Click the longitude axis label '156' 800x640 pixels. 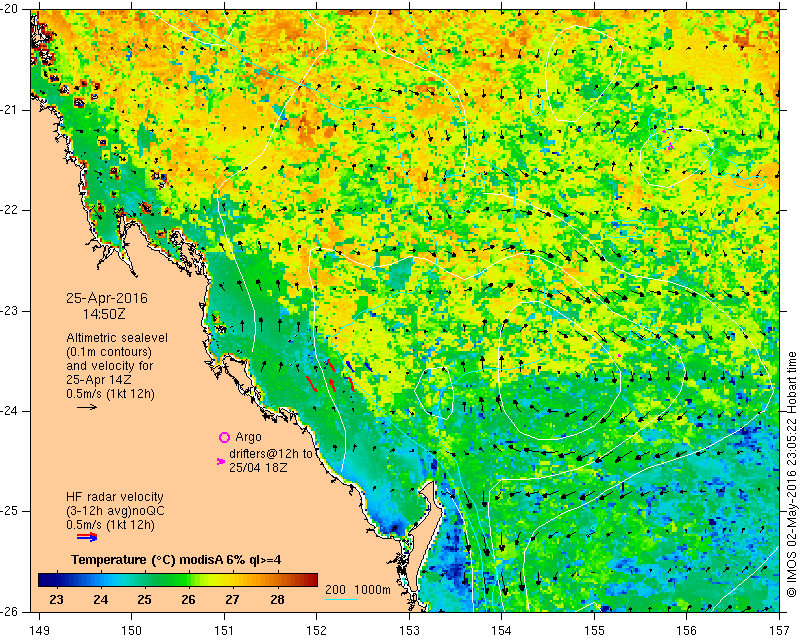(x=687, y=631)
